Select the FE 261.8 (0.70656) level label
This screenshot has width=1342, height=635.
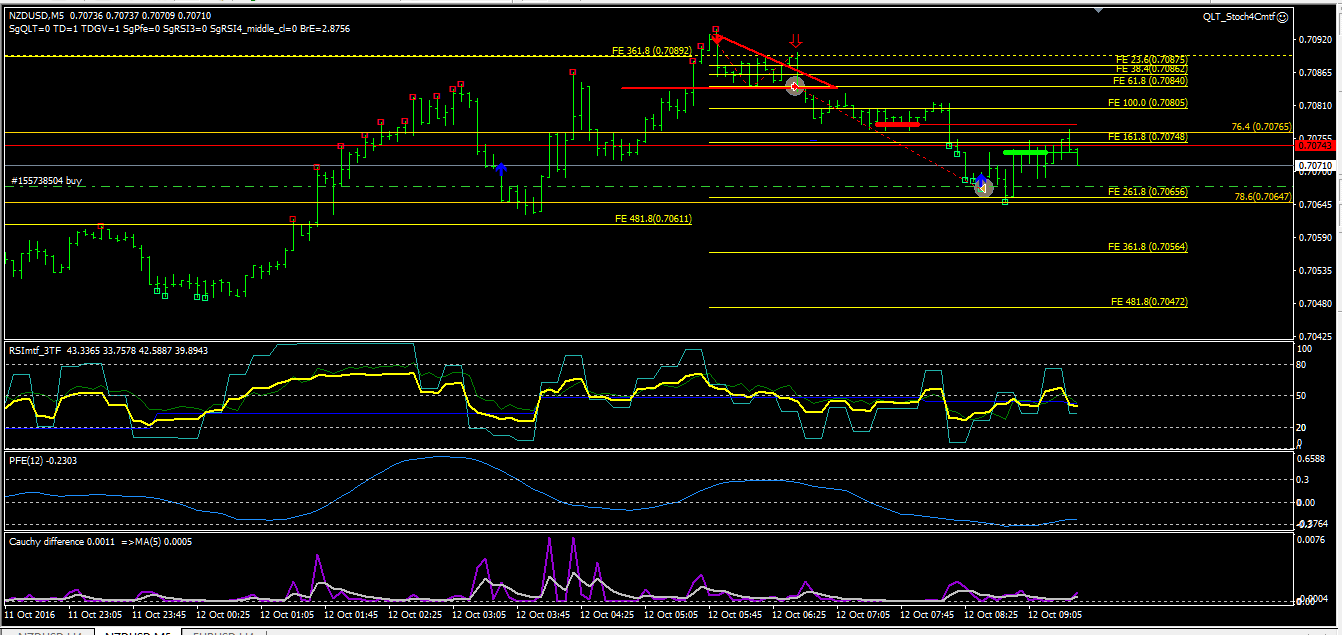[x=1148, y=191]
